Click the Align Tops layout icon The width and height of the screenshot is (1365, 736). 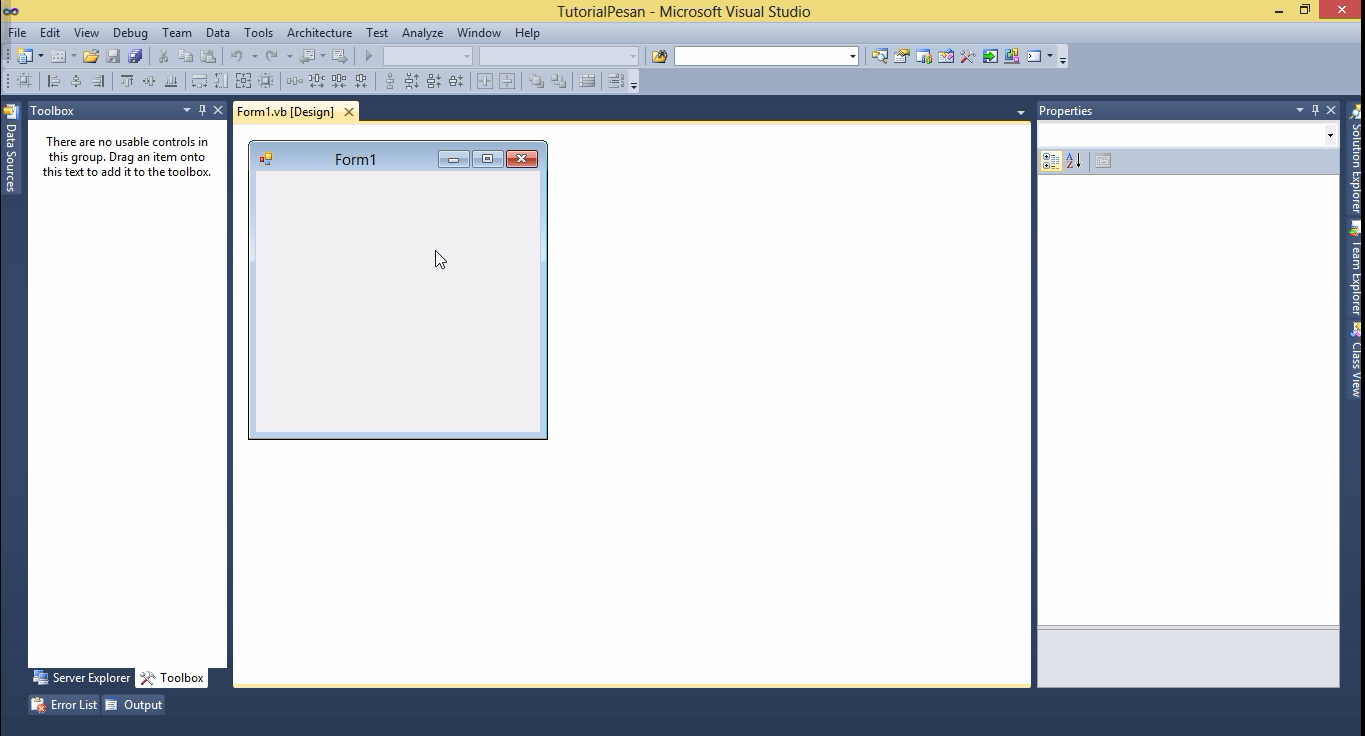click(127, 81)
